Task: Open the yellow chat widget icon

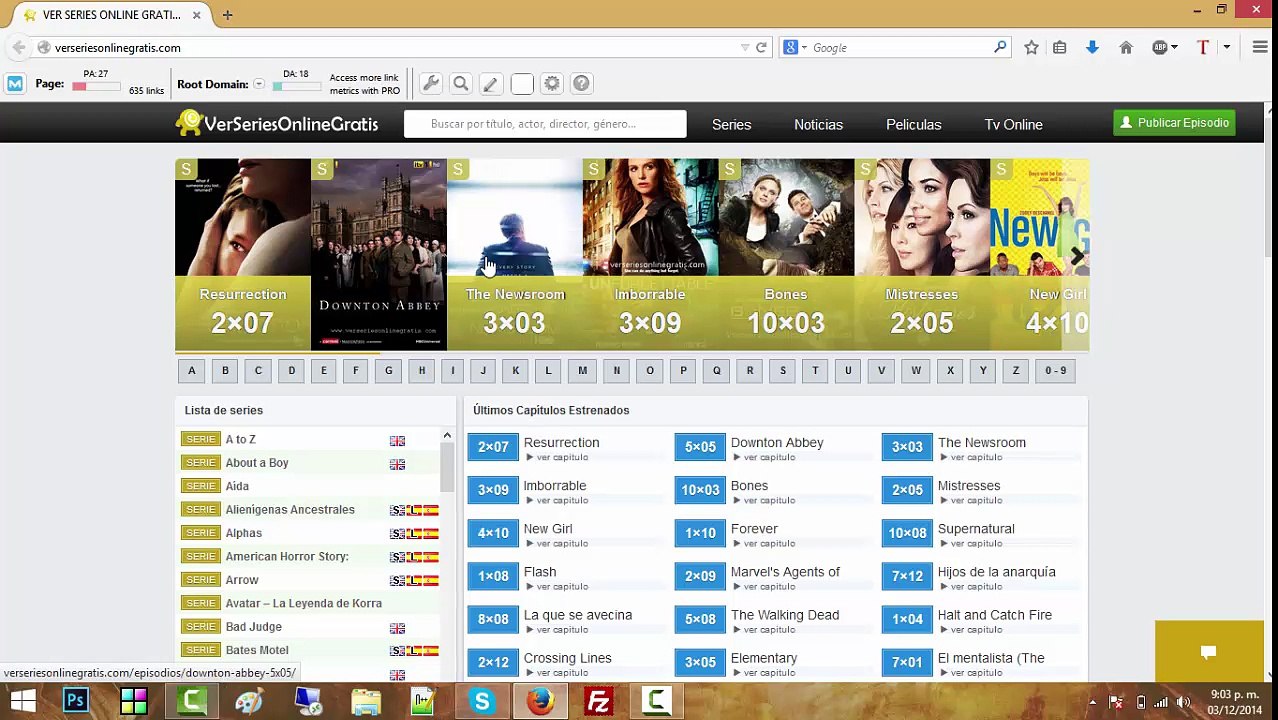Action: [1208, 652]
